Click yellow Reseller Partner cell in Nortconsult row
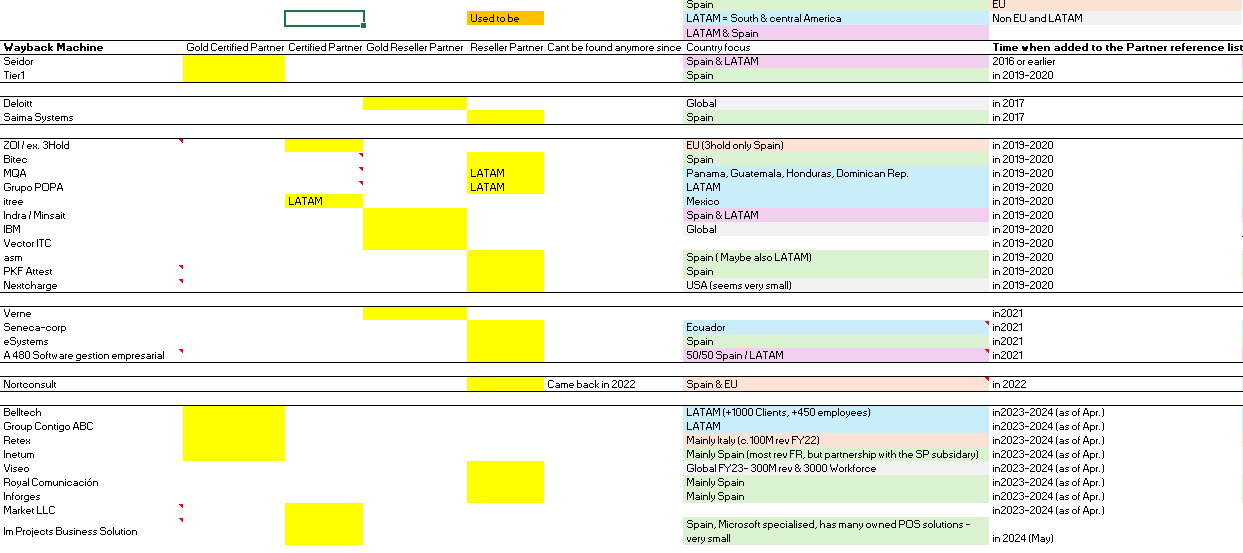 (506, 384)
